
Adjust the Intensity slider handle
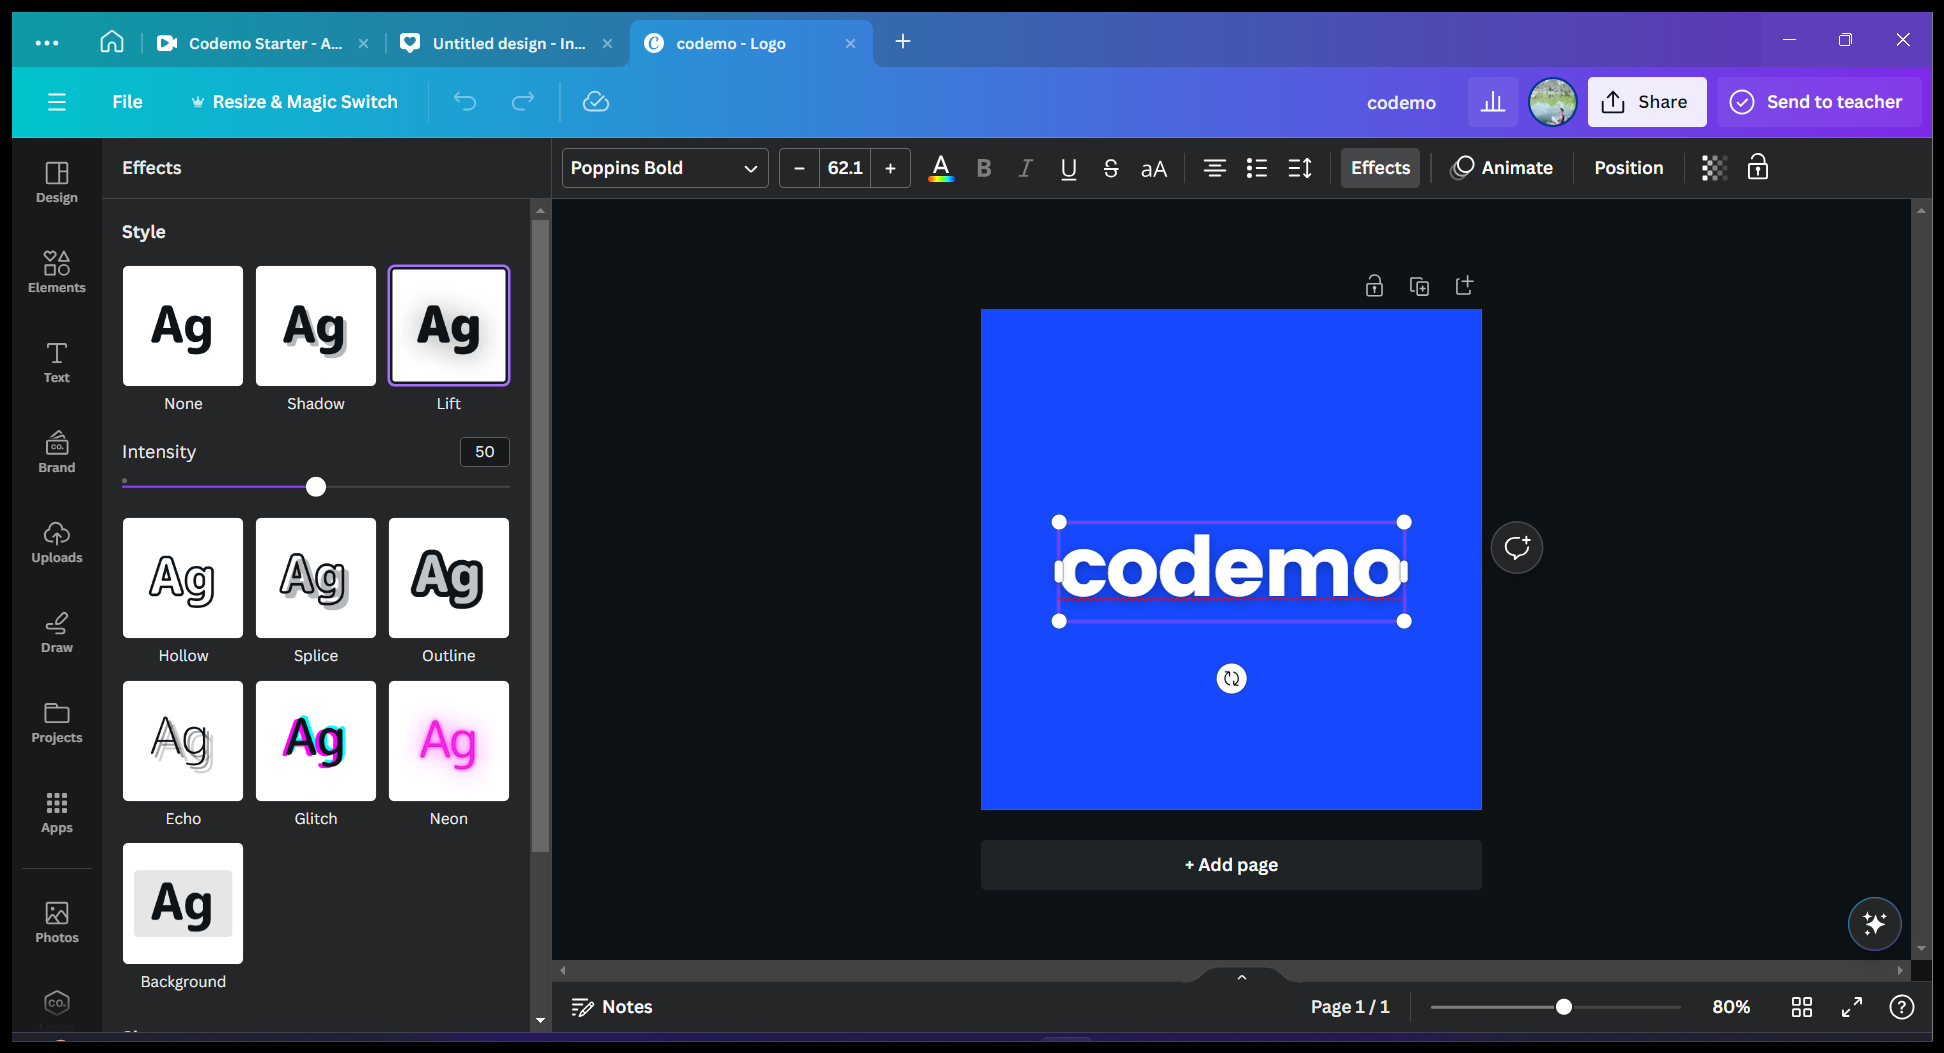pos(316,487)
